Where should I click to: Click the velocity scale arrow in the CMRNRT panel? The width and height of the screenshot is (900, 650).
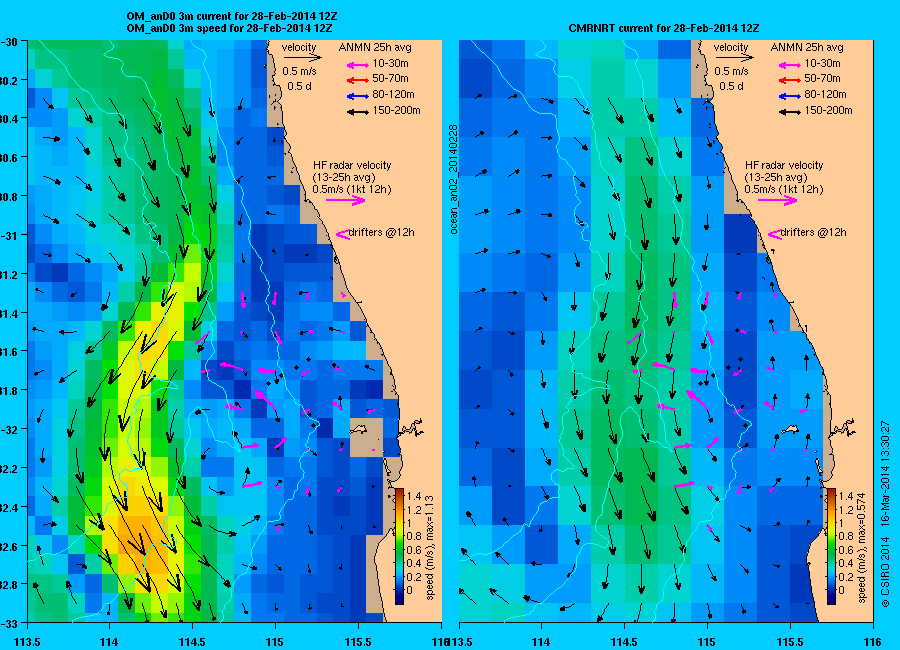734,57
